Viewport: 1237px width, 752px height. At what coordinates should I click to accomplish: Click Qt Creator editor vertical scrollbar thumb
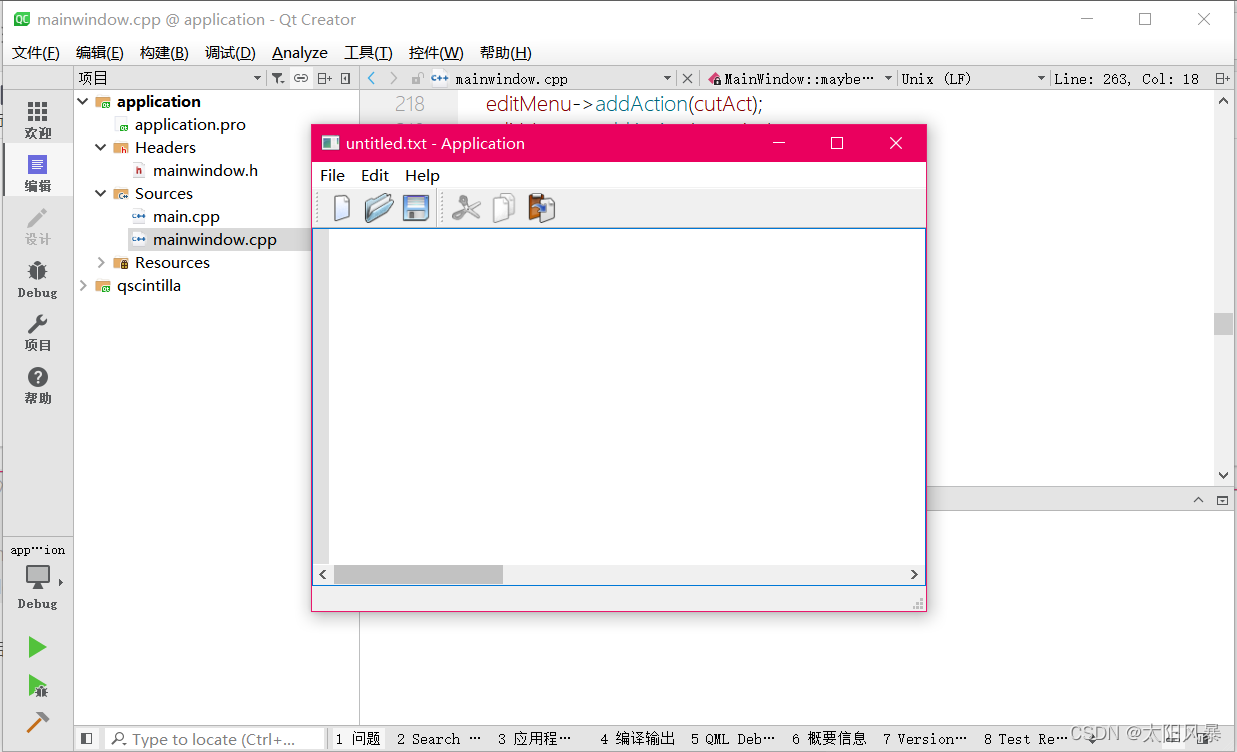tap(1223, 324)
